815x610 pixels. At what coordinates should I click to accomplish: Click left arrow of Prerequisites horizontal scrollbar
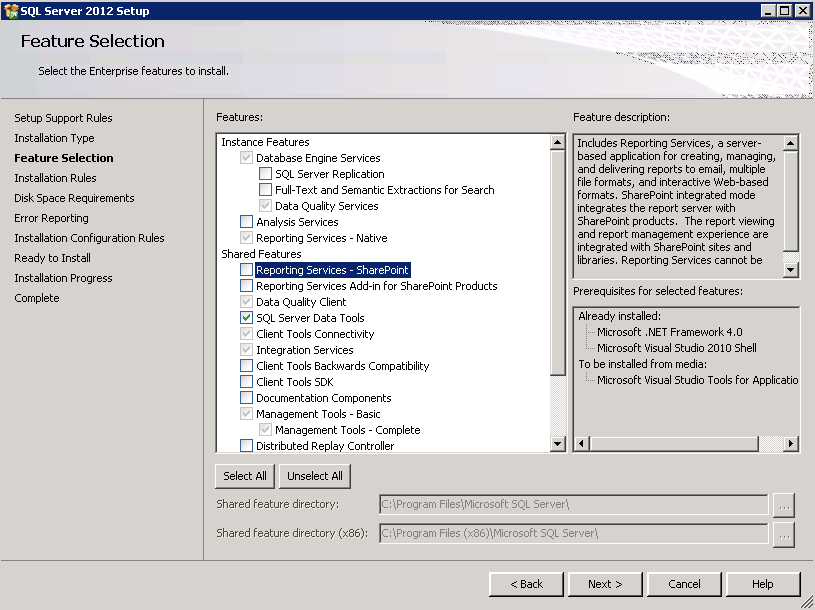[x=582, y=444]
